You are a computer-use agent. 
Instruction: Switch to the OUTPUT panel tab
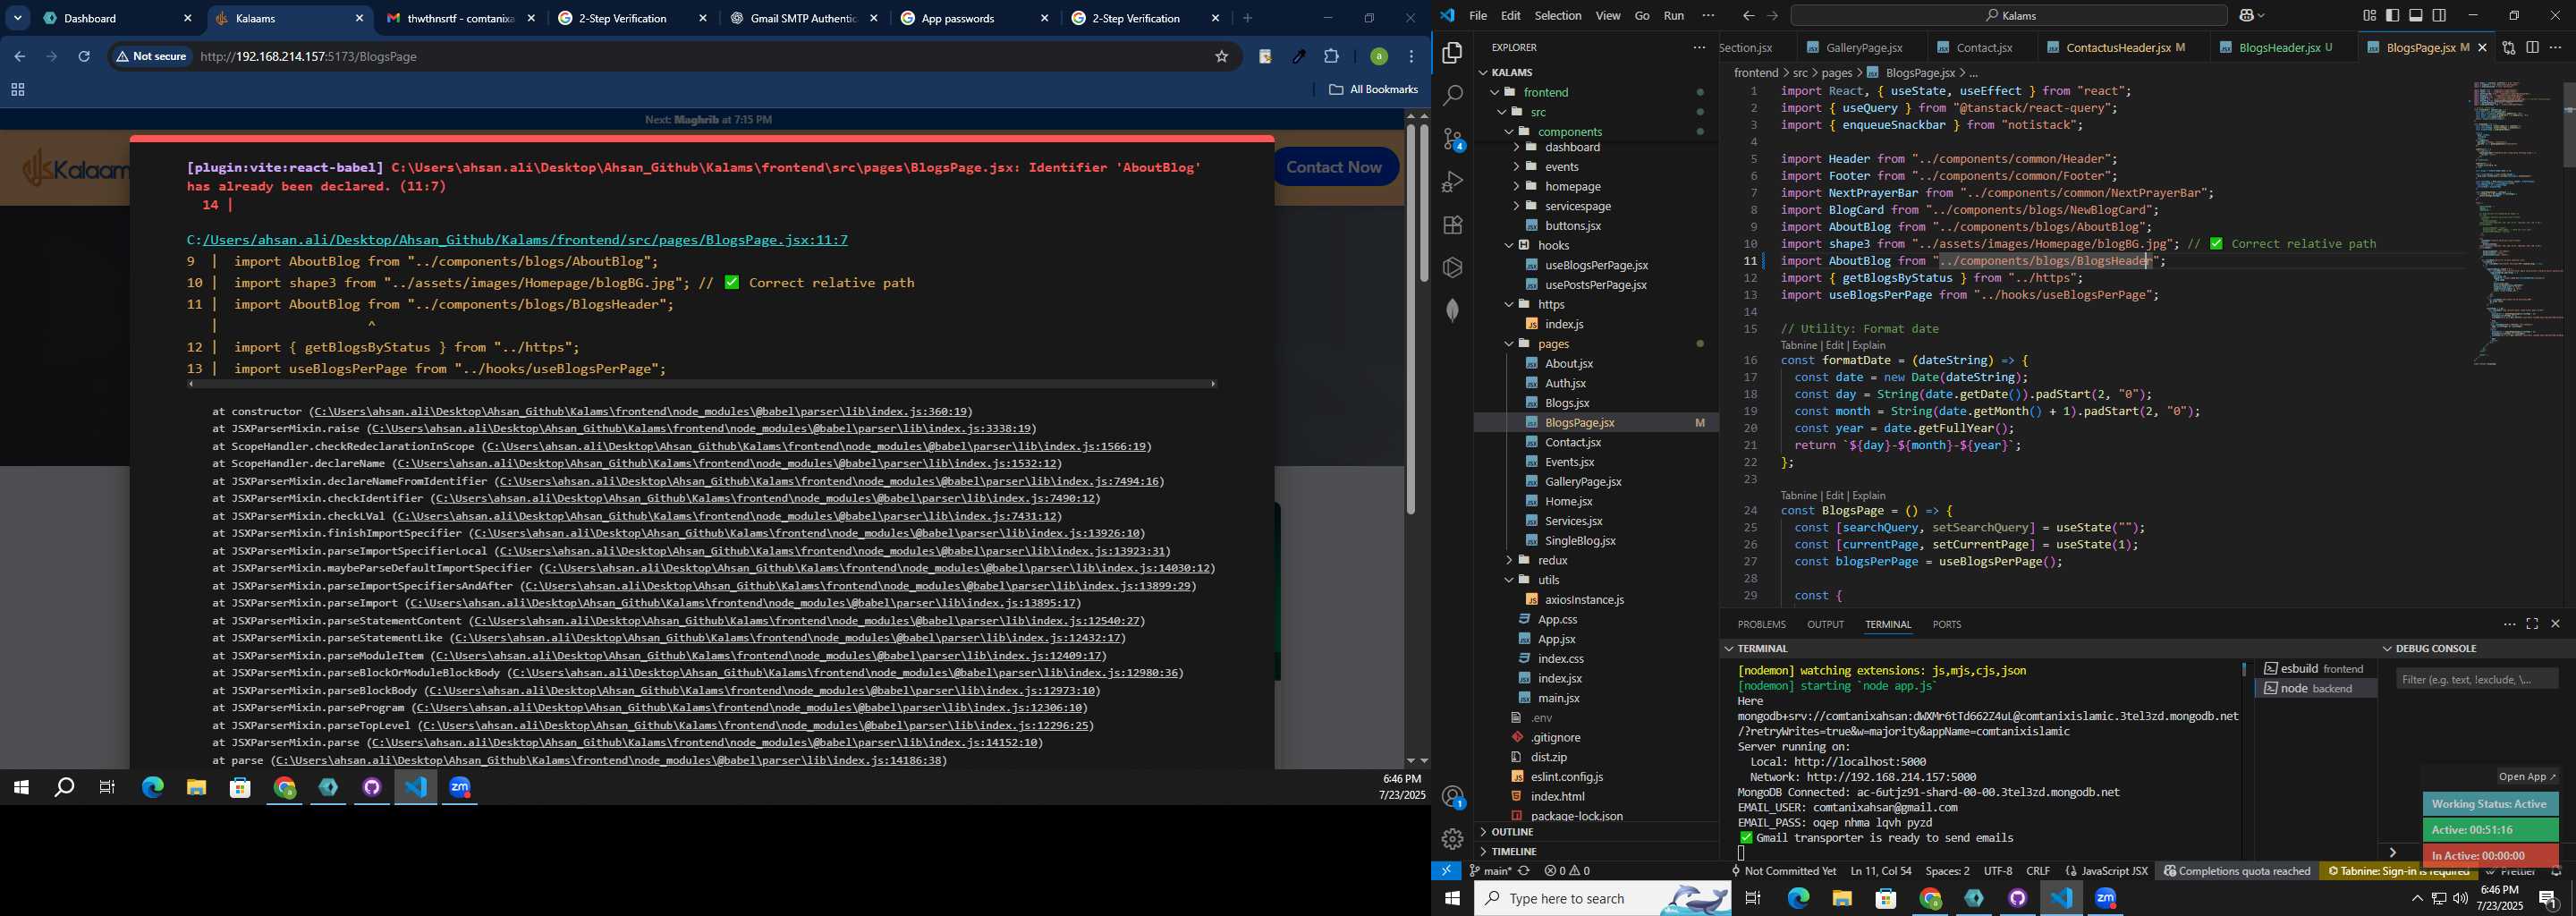[1825, 624]
